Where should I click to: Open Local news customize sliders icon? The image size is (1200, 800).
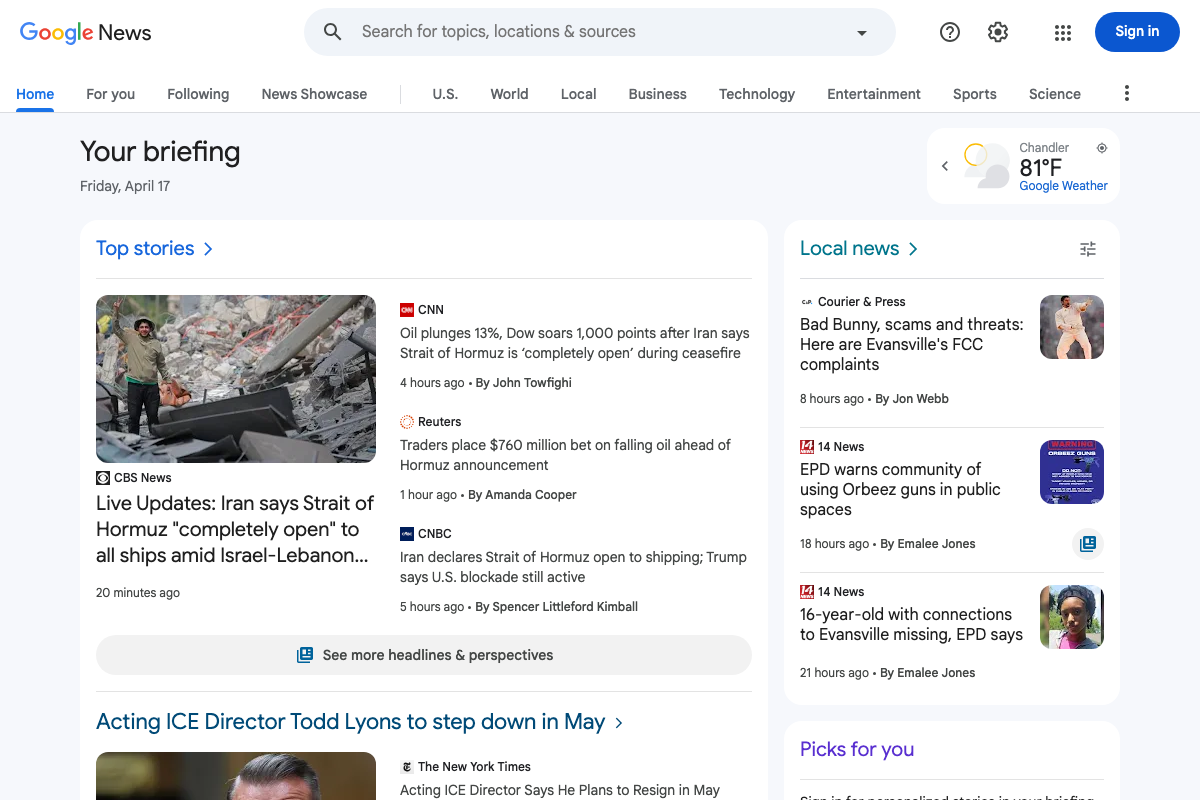click(1088, 249)
